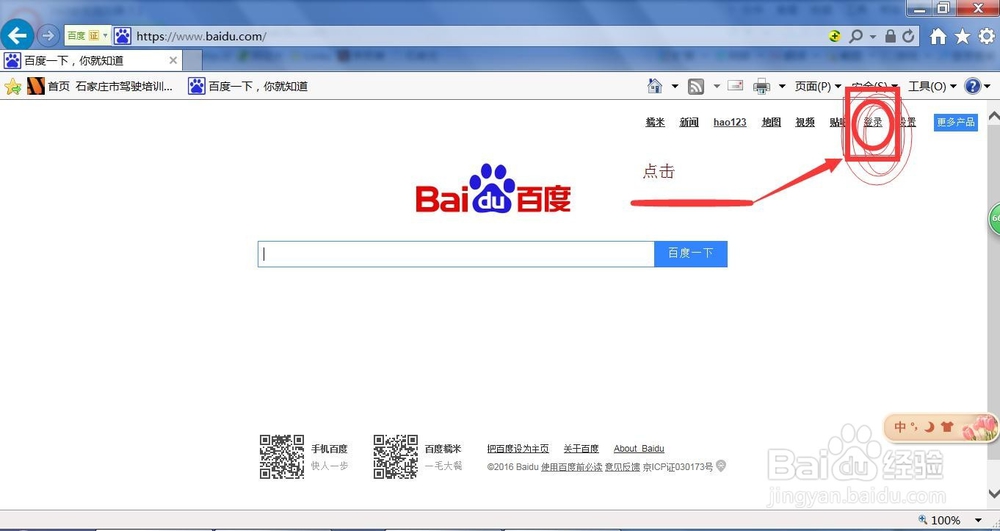The height and width of the screenshot is (531, 1000).
Task: Open the 百度一下，你就知道 favorites bar bookmark
Action: point(248,86)
